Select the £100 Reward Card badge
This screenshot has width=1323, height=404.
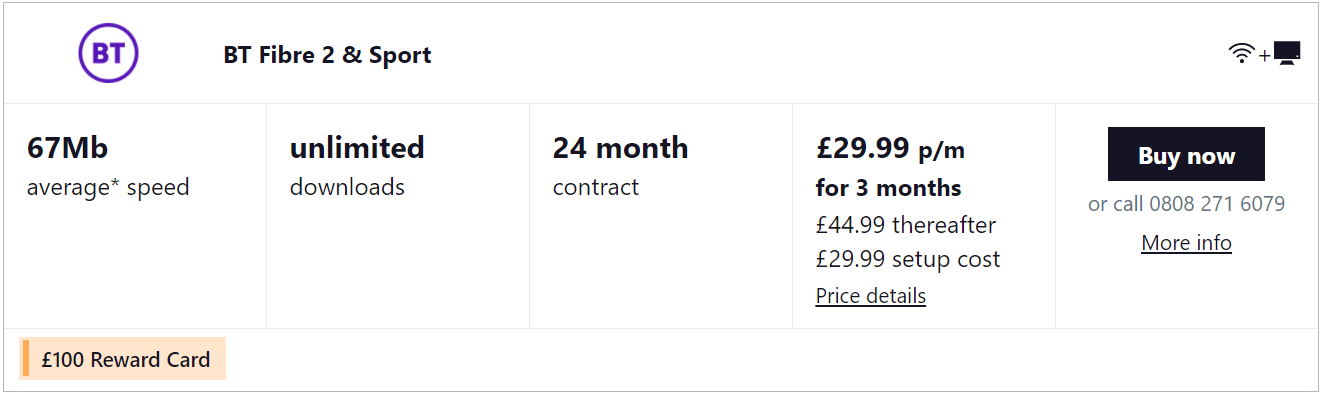pyautogui.click(x=125, y=360)
